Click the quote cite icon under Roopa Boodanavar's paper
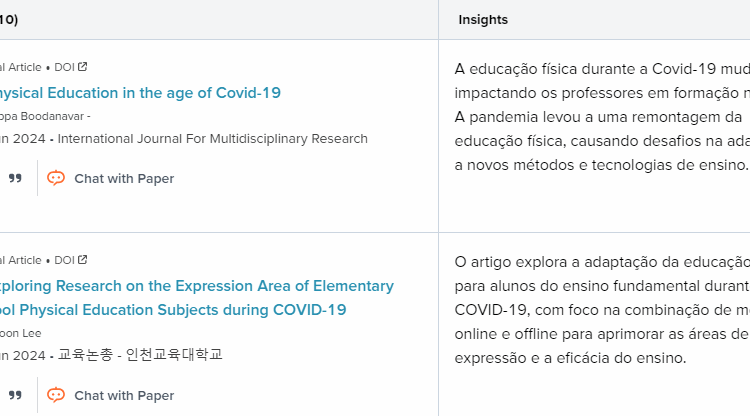 [x=15, y=179]
